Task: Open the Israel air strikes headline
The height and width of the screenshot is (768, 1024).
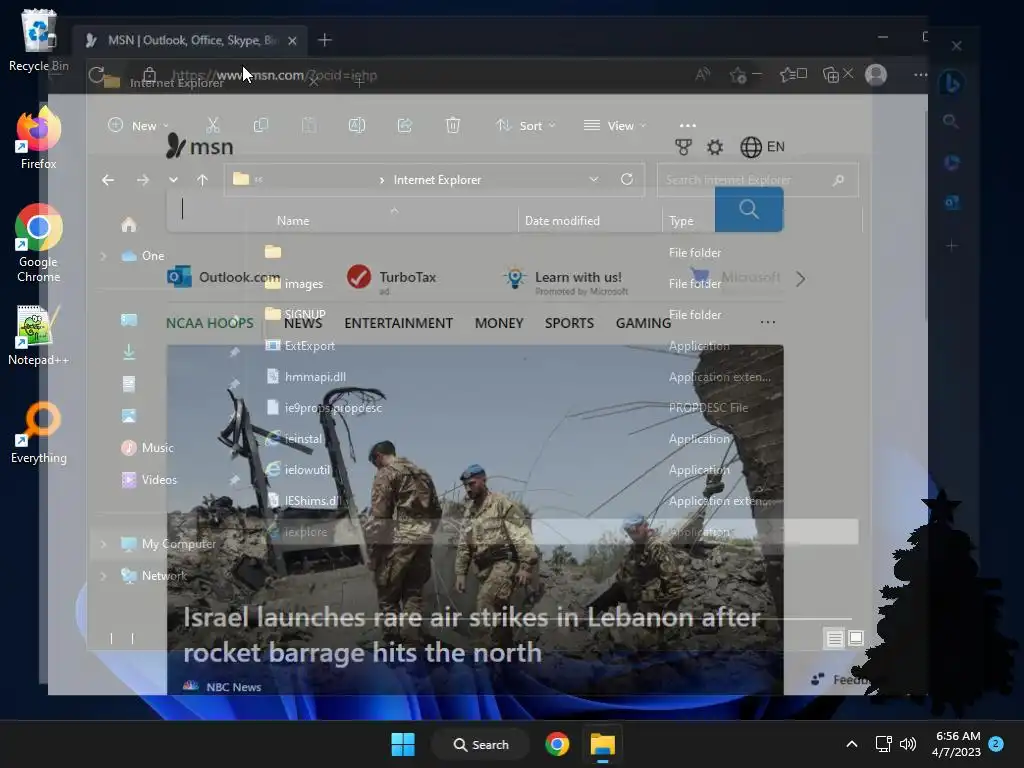Action: click(x=472, y=635)
